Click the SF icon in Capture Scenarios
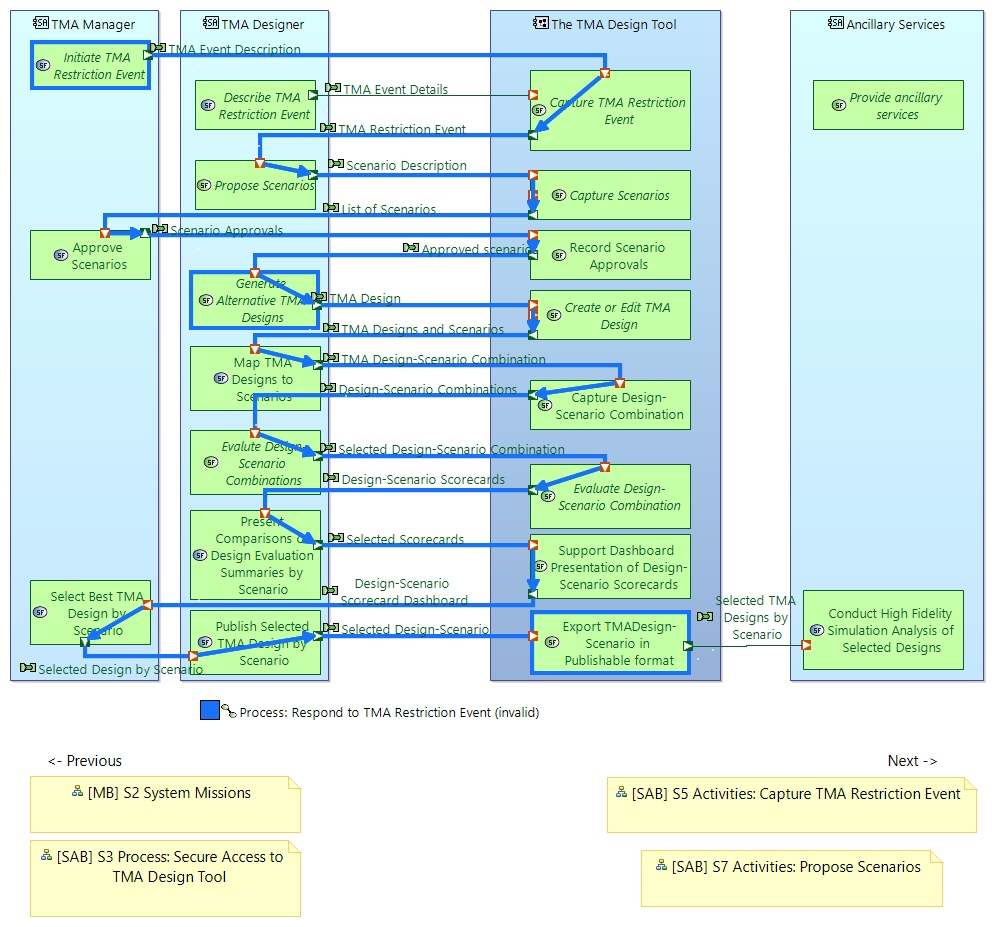This screenshot has width=996, height=927. point(559,195)
